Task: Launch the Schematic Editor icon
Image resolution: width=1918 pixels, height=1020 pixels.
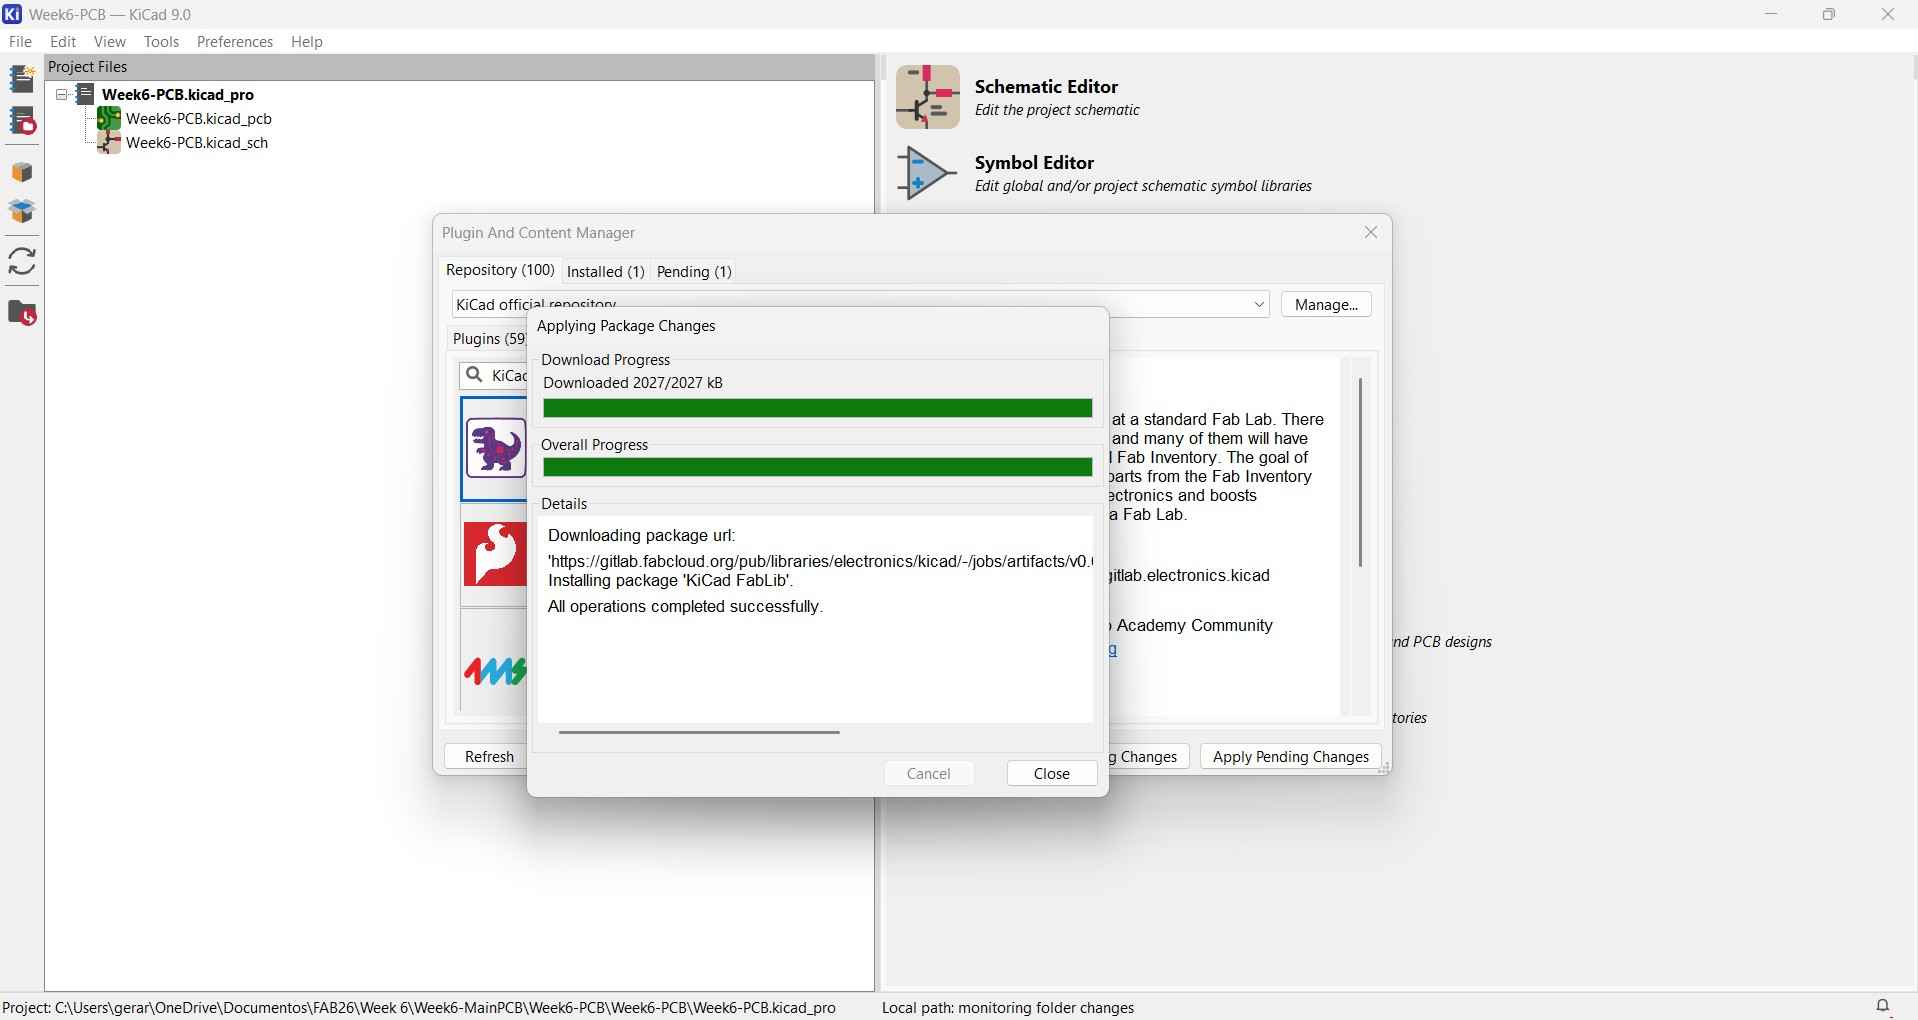Action: (927, 97)
